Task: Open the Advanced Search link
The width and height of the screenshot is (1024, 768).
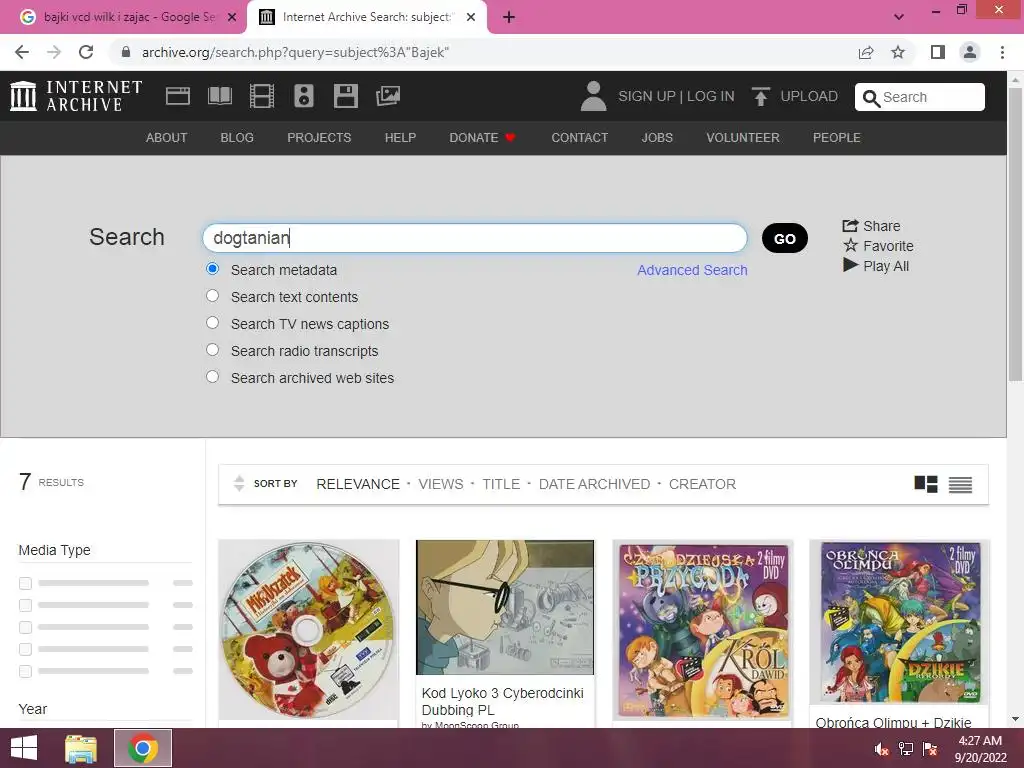Action: 692,270
